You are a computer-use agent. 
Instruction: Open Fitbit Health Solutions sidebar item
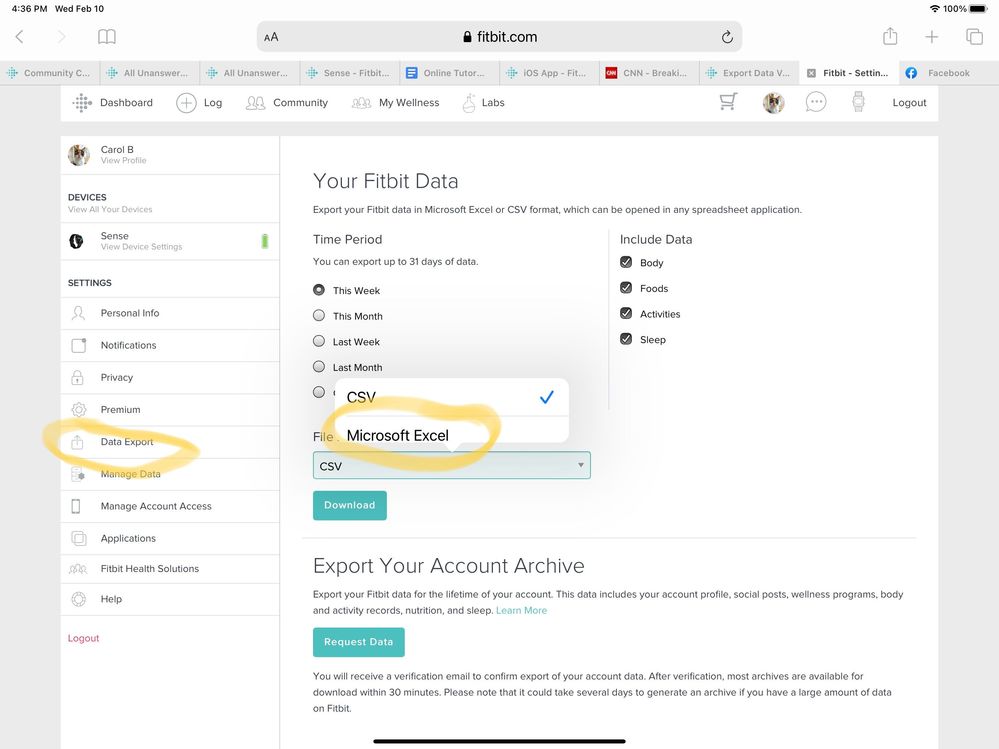170,569
